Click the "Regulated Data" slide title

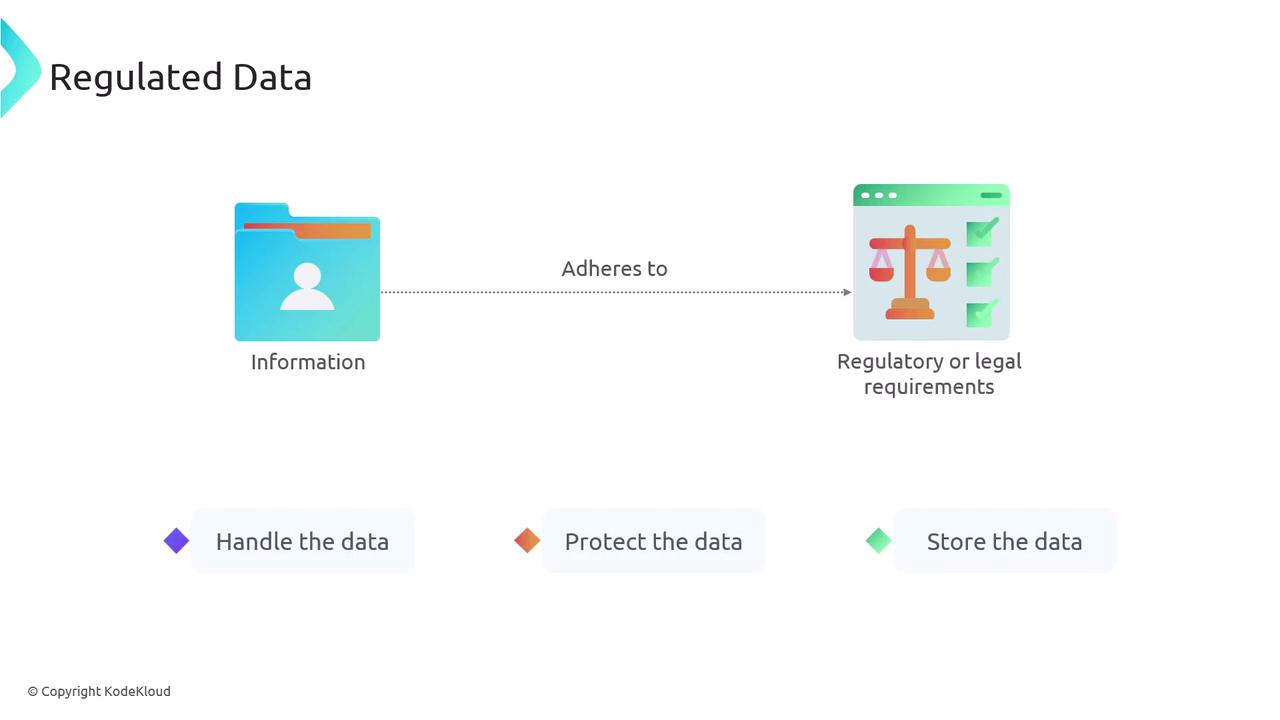pos(180,77)
